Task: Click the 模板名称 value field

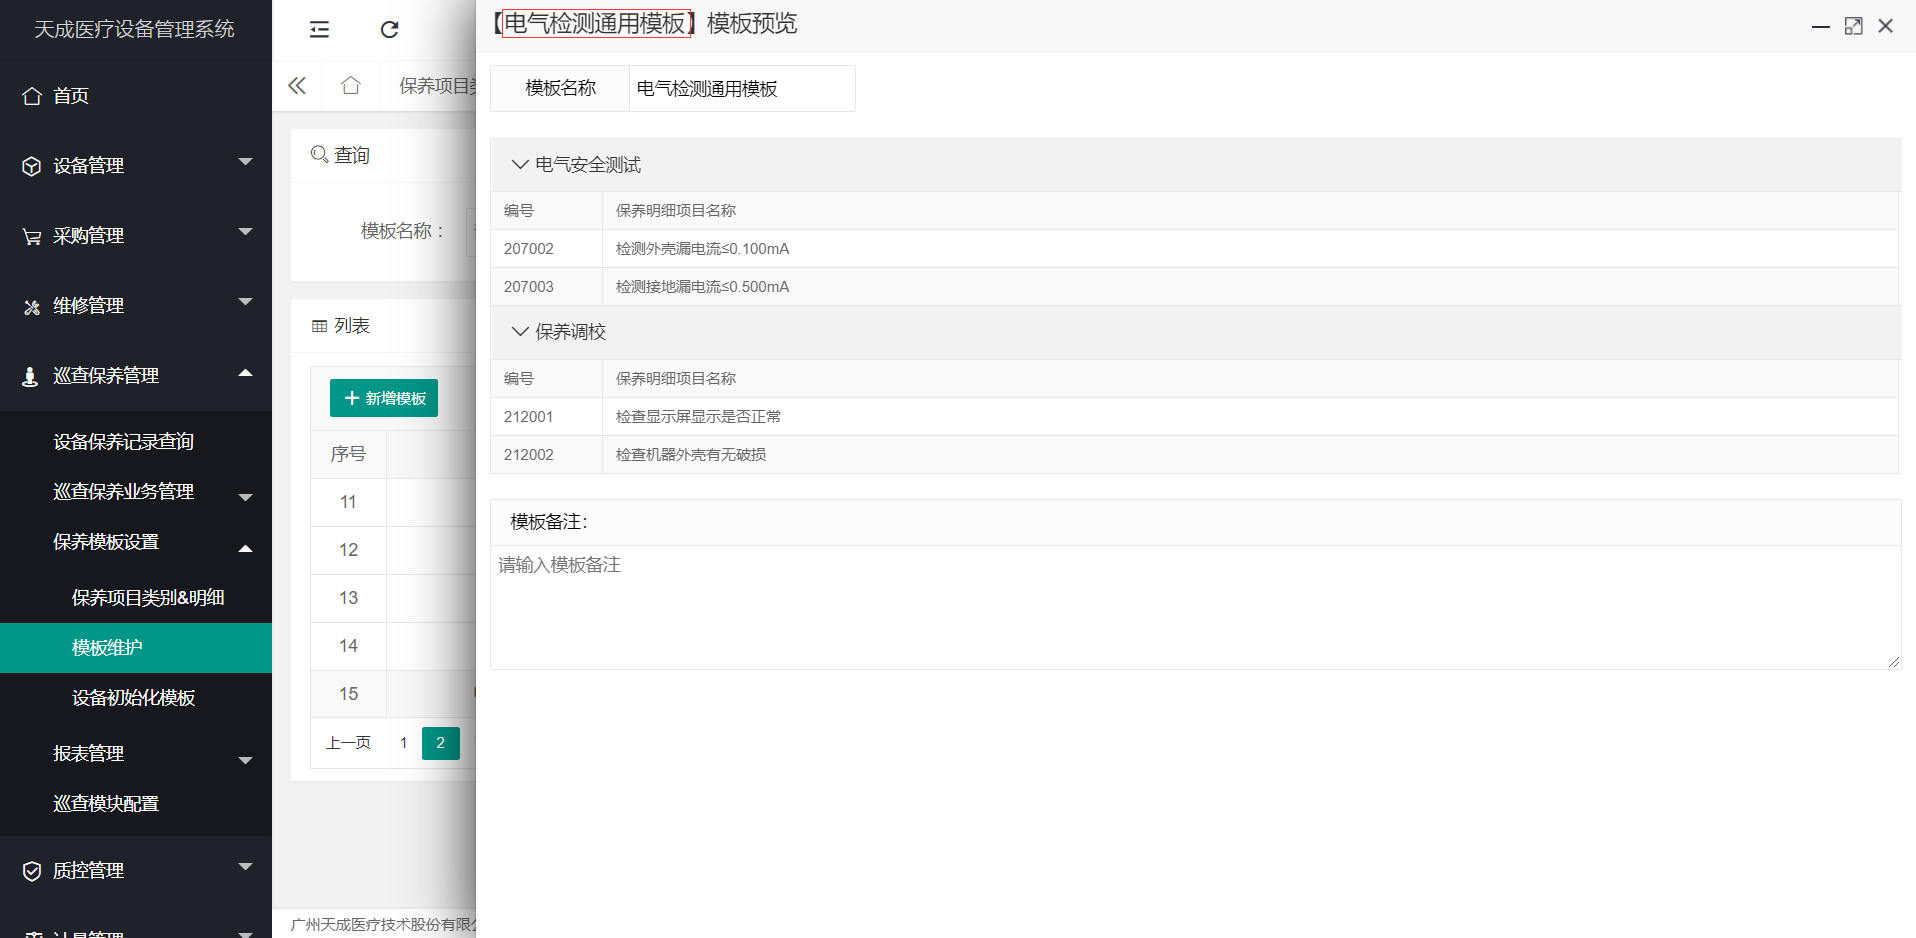Action: click(x=742, y=88)
